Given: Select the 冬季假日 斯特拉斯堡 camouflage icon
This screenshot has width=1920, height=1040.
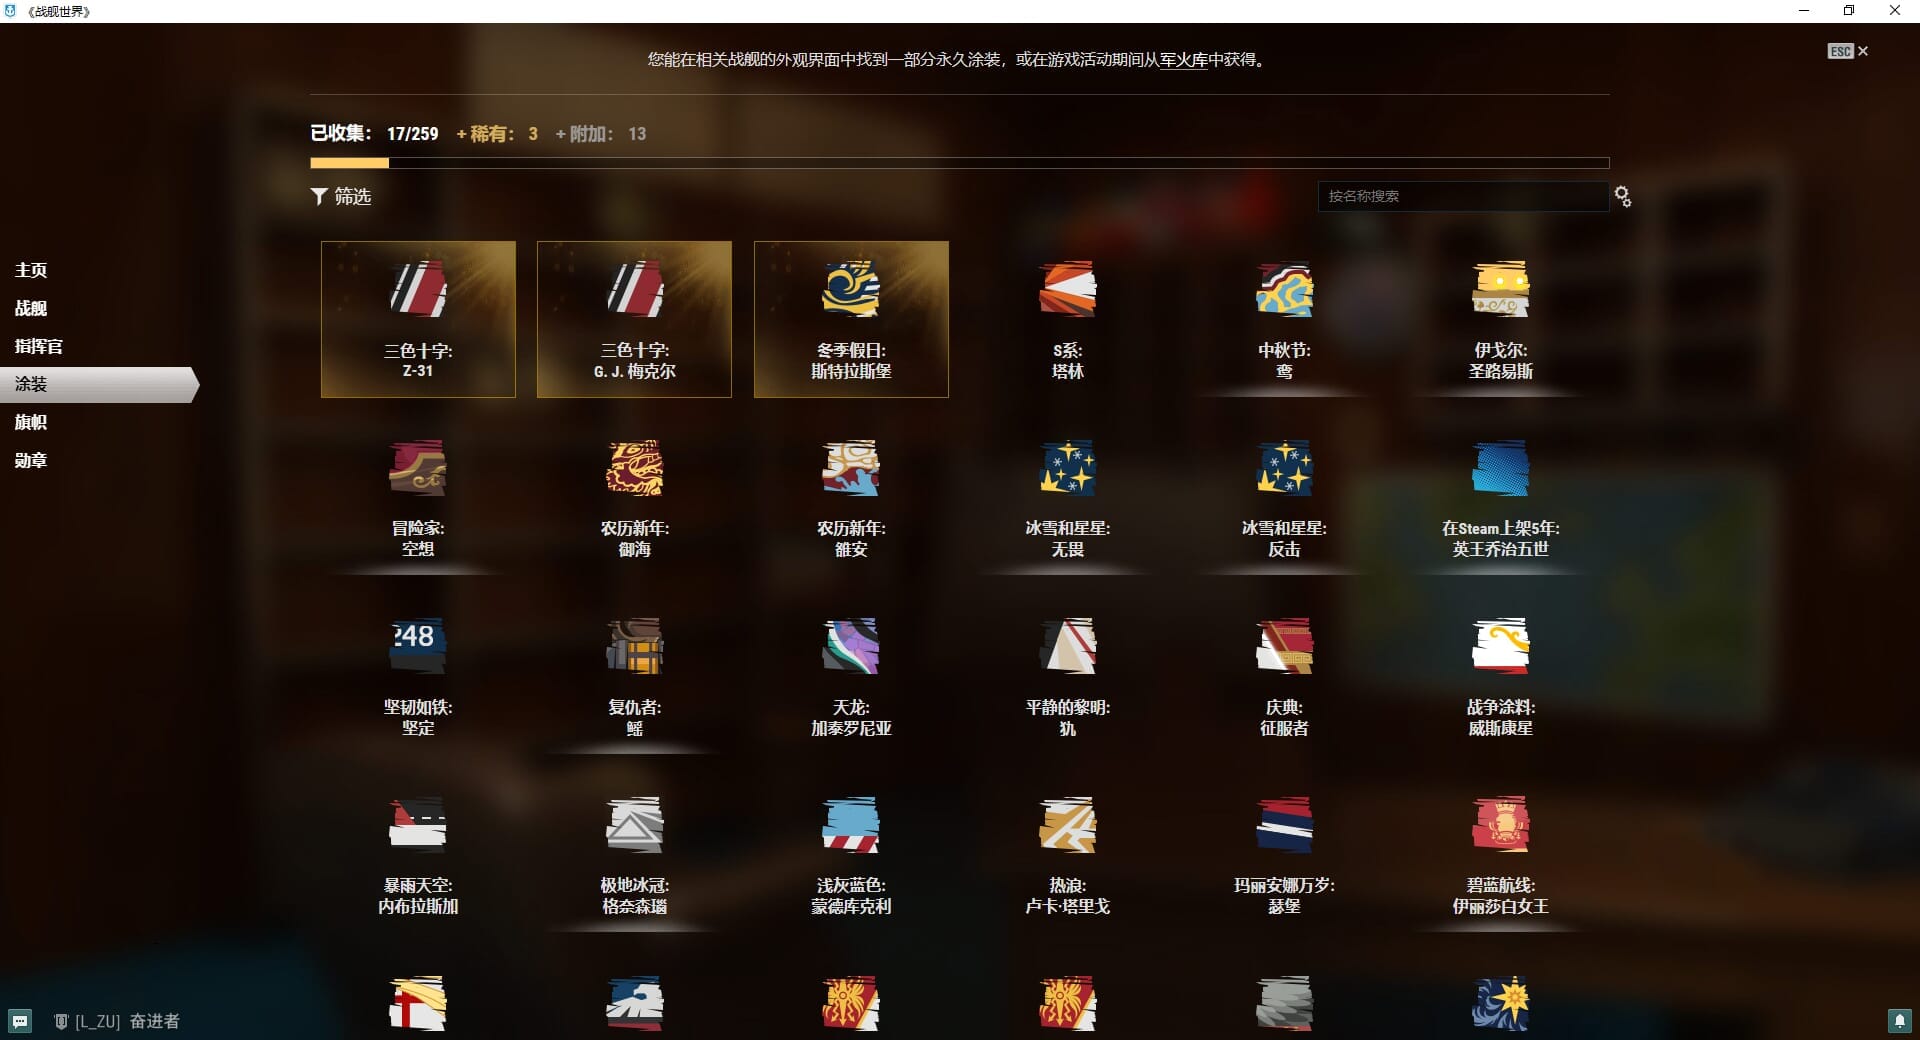Looking at the screenshot, I should 851,289.
